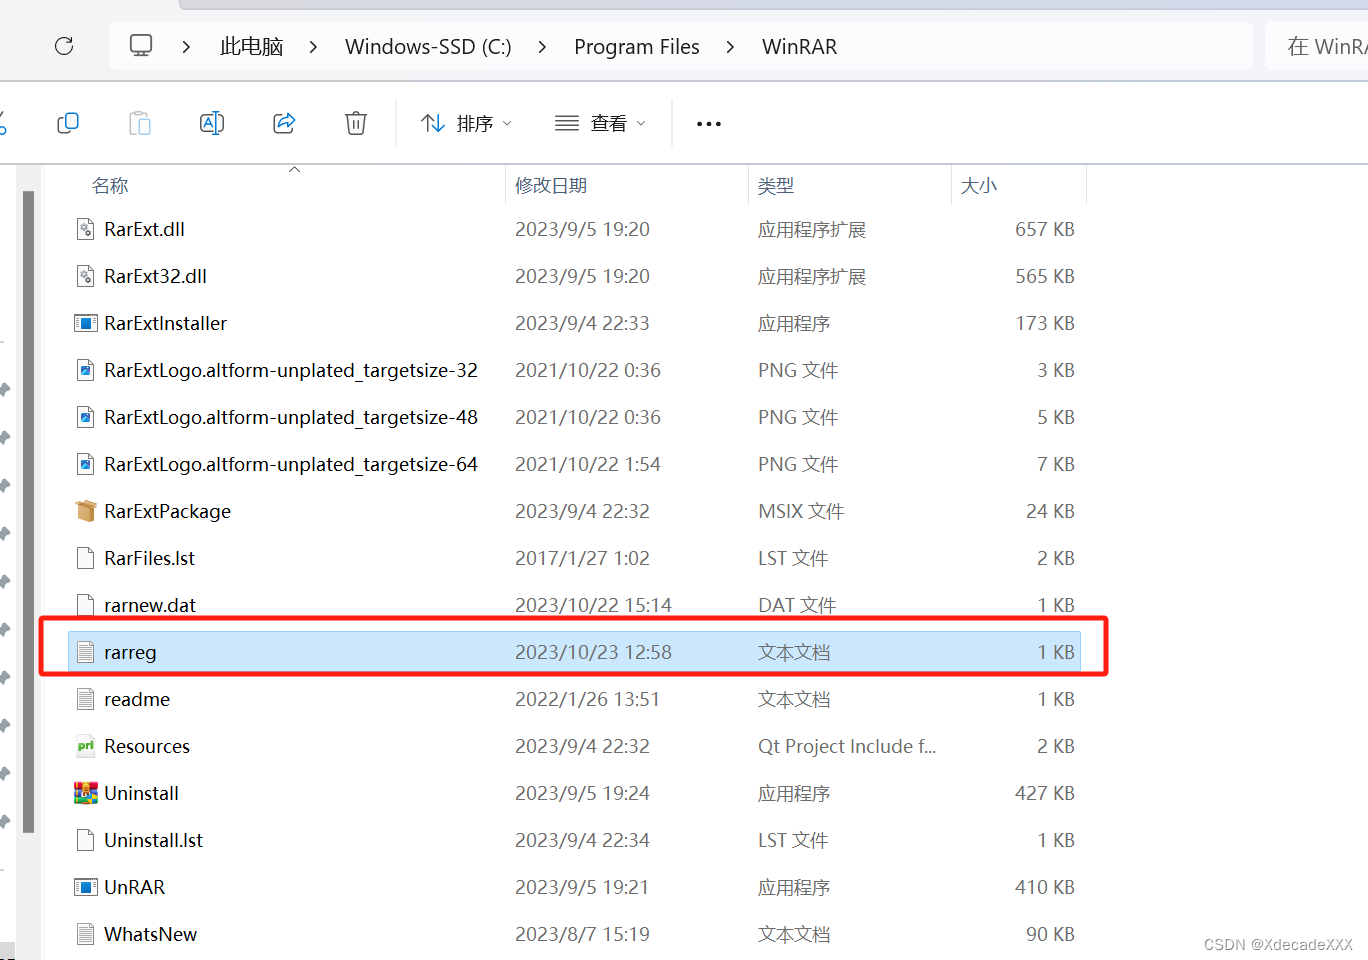Go to Windows-SSD (C:) in breadcrumb
The height and width of the screenshot is (960, 1368).
(x=428, y=47)
